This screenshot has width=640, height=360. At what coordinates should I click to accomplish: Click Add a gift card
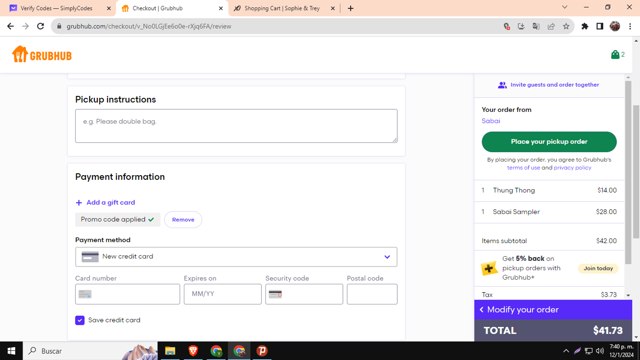(105, 202)
